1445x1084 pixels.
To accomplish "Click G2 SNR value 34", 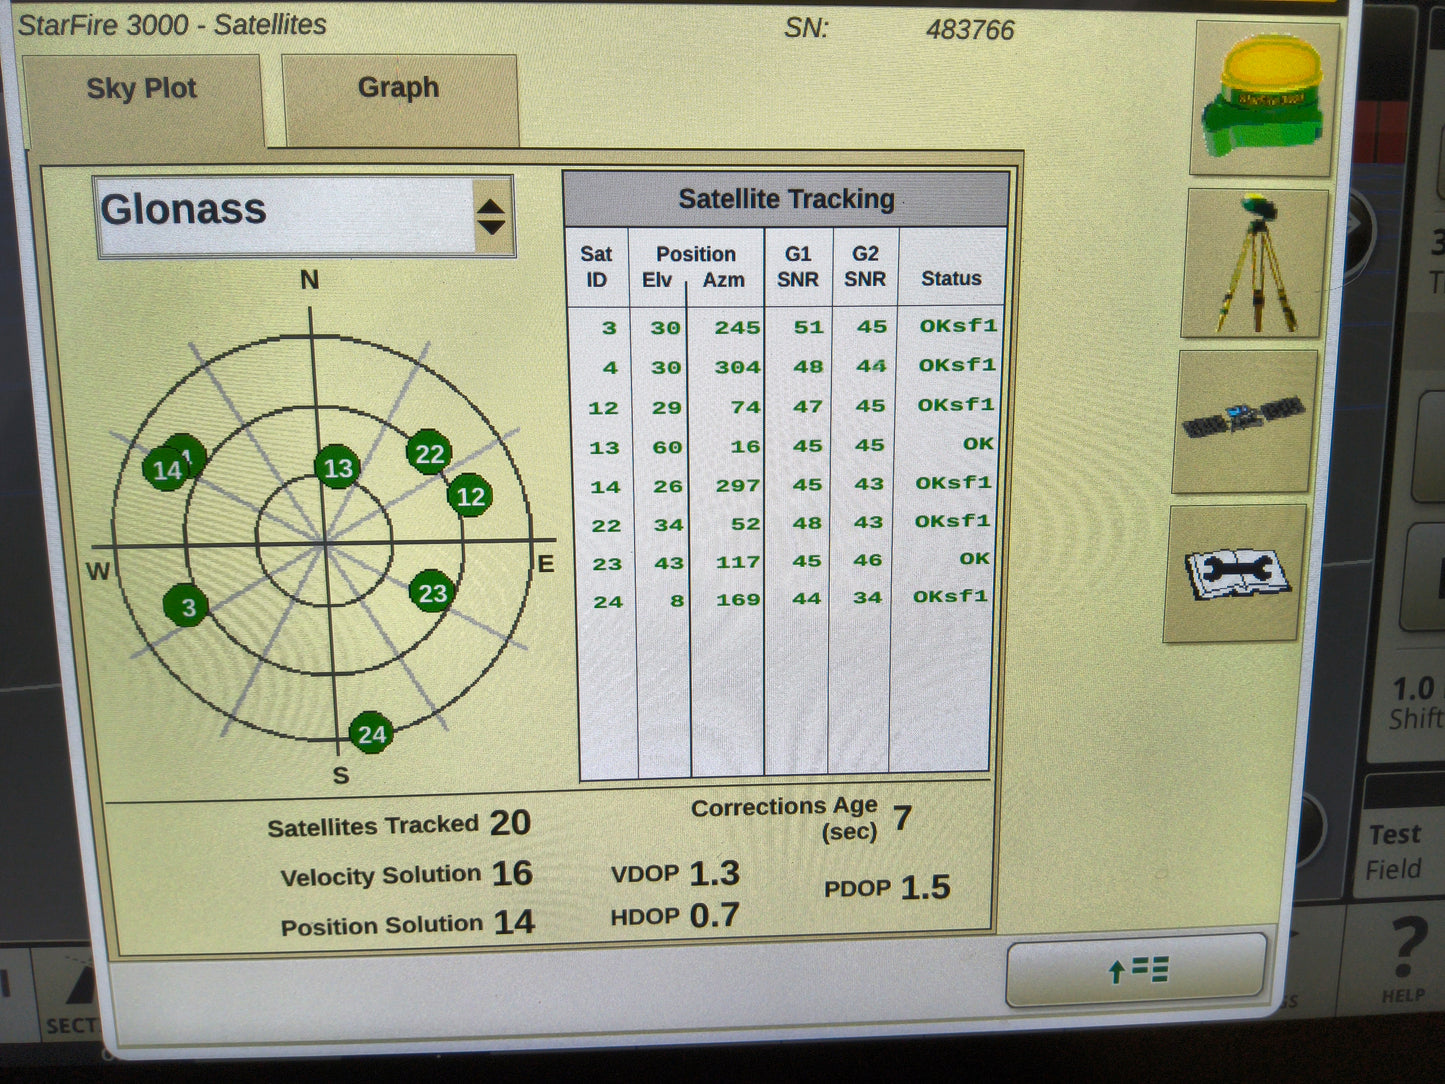I will [867, 598].
